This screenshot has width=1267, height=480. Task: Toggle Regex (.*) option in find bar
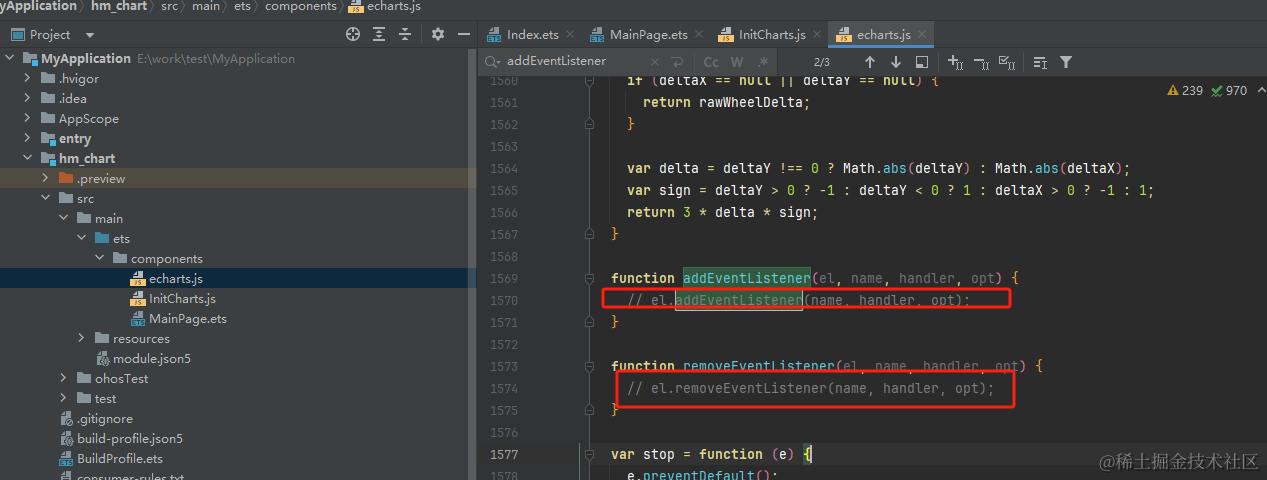click(x=762, y=62)
